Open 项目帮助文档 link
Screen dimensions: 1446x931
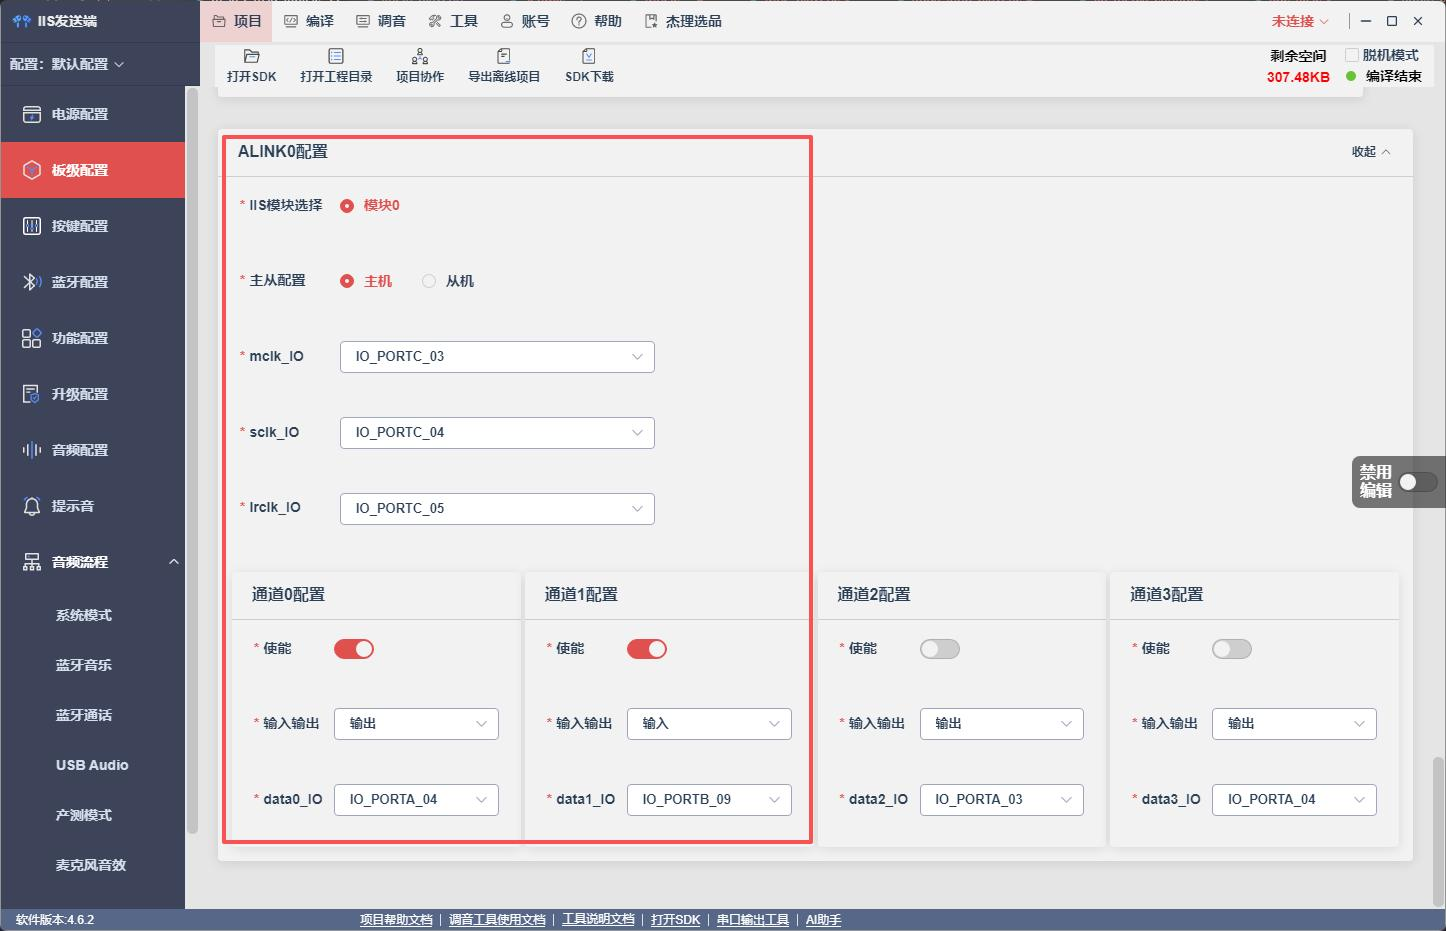[396, 920]
